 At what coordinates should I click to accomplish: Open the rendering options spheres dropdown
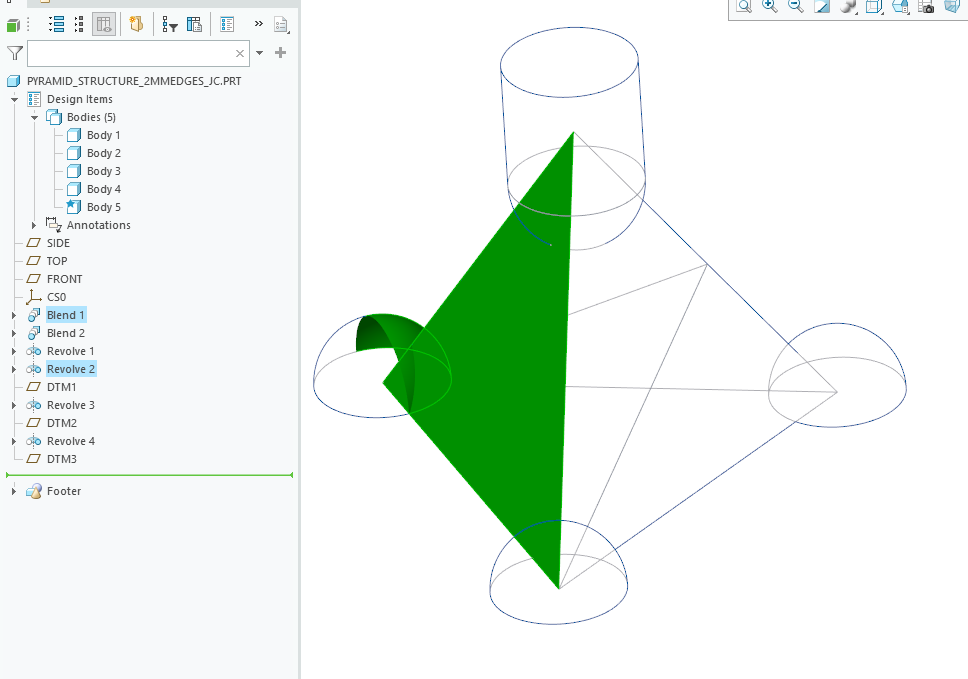(x=848, y=6)
